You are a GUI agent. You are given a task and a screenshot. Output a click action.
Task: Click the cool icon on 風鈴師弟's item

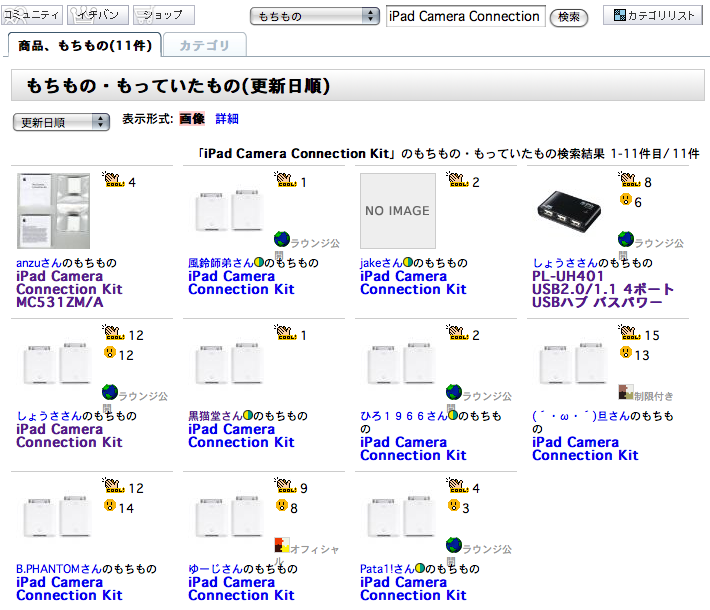click(x=285, y=180)
